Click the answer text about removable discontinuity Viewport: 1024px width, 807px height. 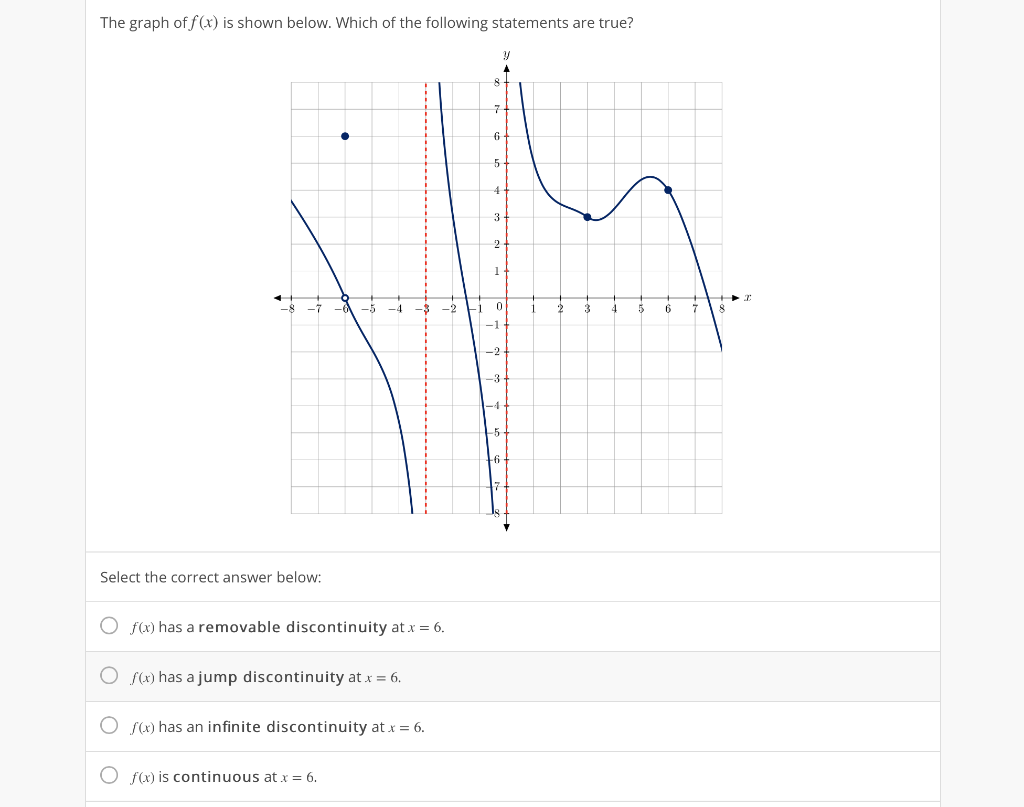(287, 627)
